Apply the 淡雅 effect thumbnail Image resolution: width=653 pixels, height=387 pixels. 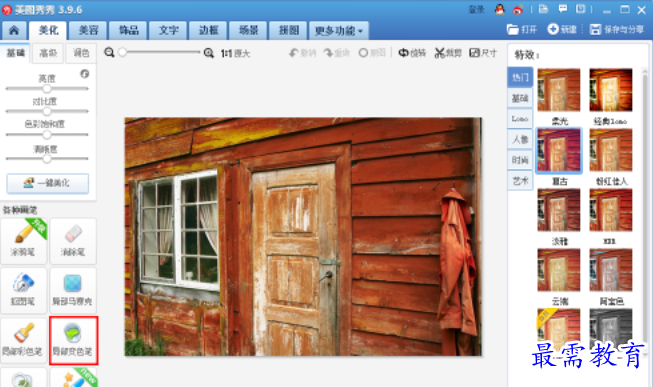pos(559,210)
